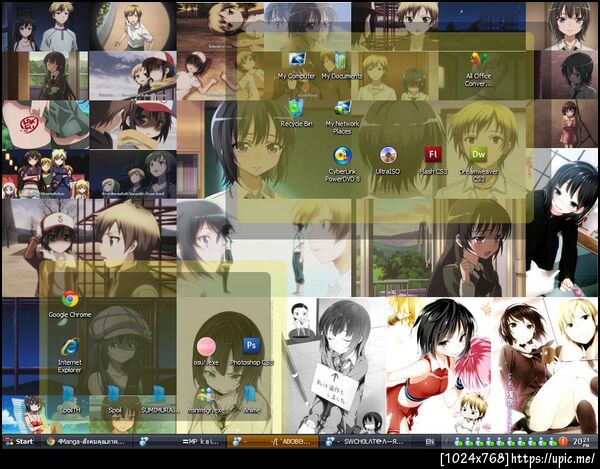Launch Google Chrome from the desktop
Screen dimensions: 600x469
(70, 305)
